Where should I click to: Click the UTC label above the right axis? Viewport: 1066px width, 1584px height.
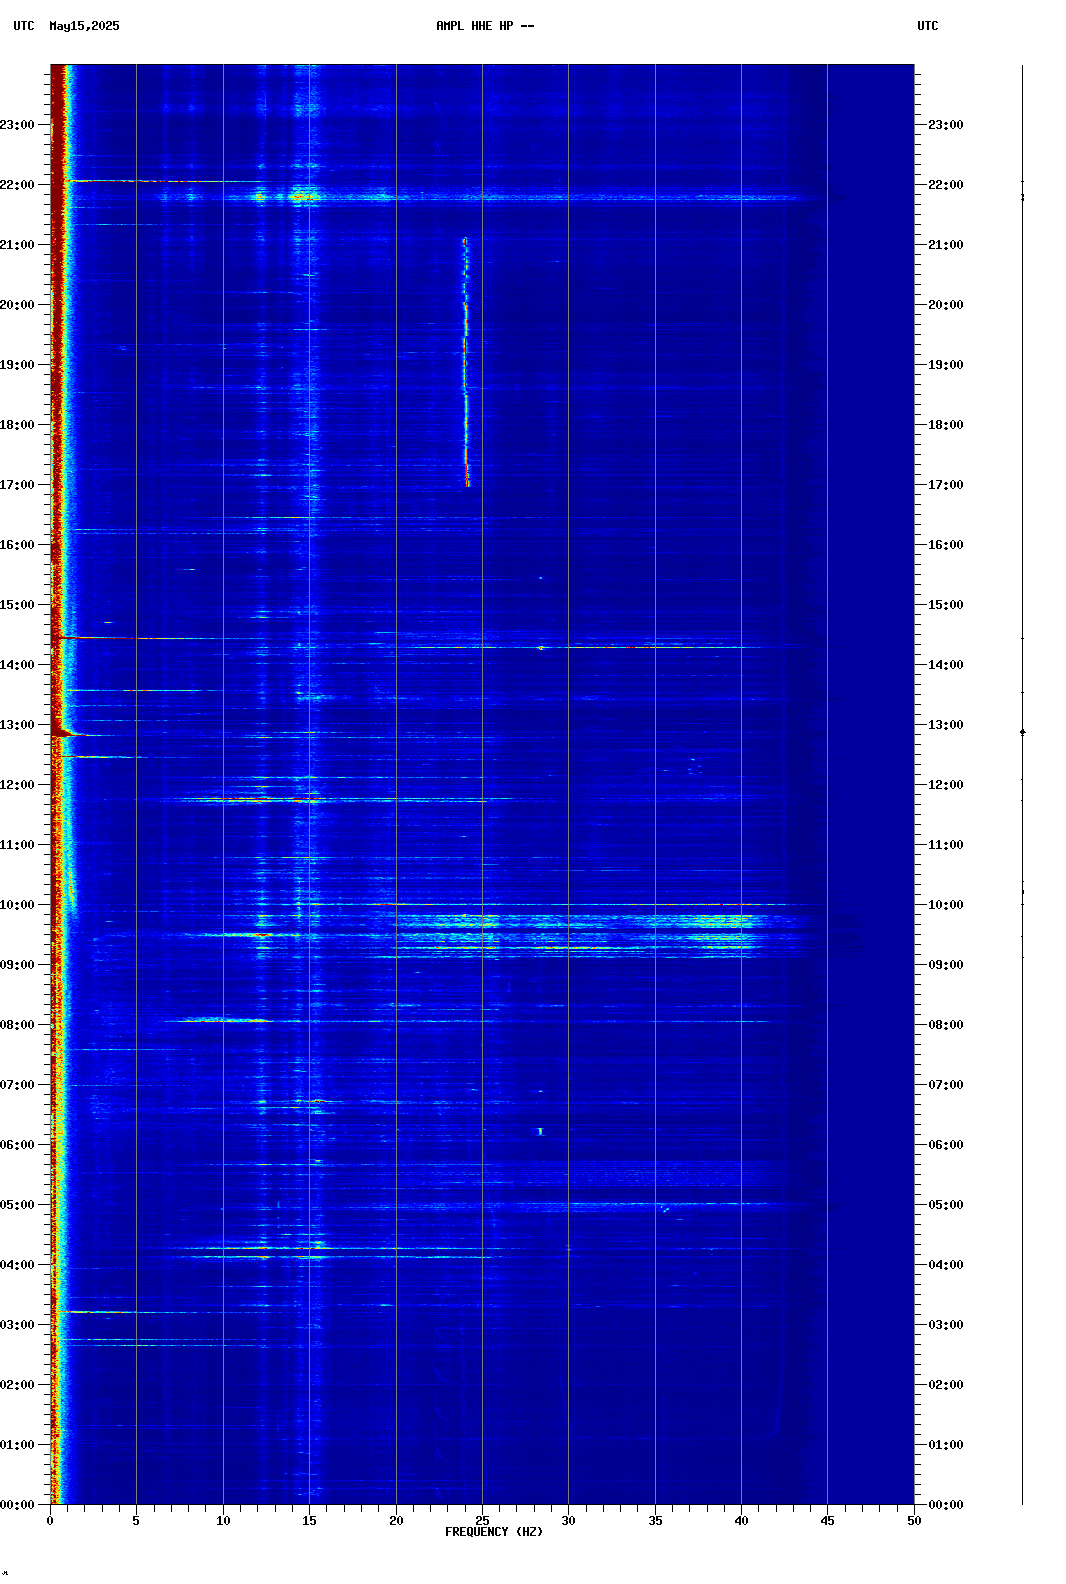coord(928,26)
